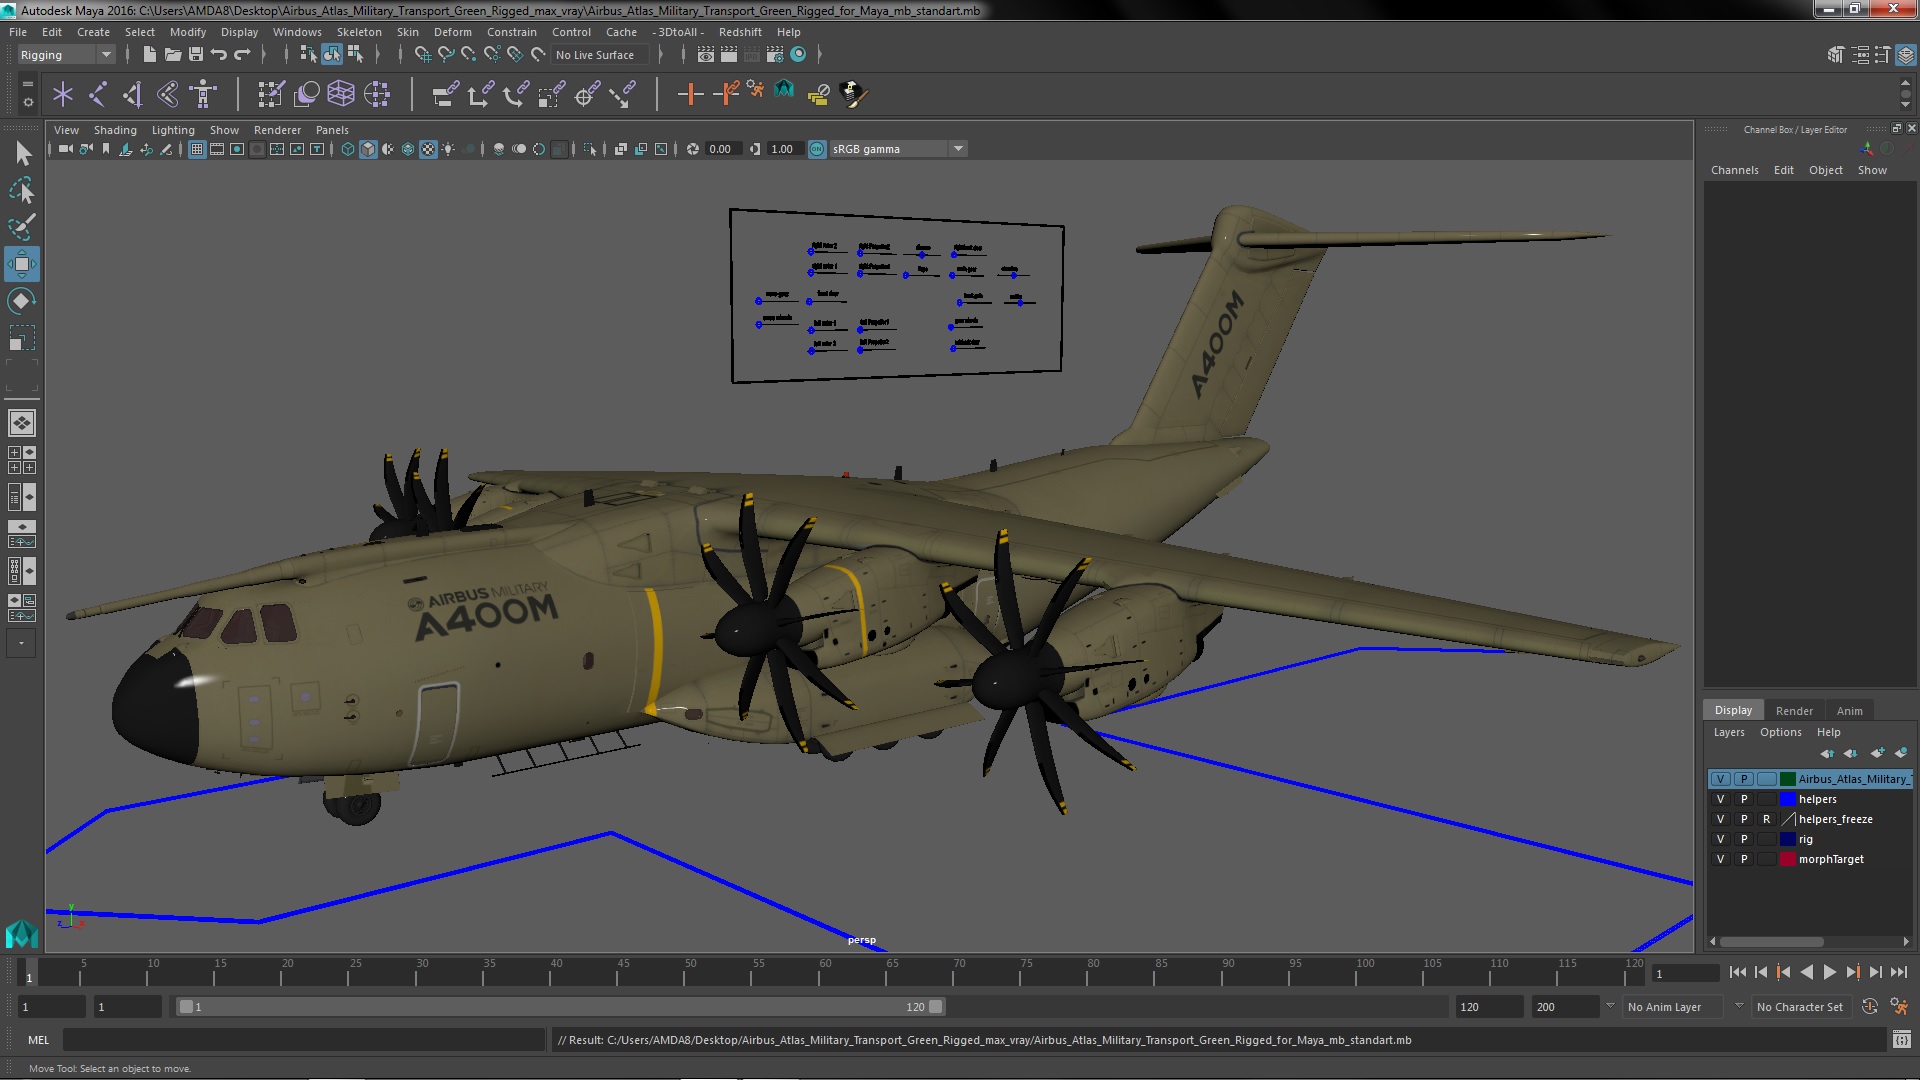Viewport: 1920px width, 1080px height.
Task: Step forward one frame
Action: pyautogui.click(x=1875, y=972)
